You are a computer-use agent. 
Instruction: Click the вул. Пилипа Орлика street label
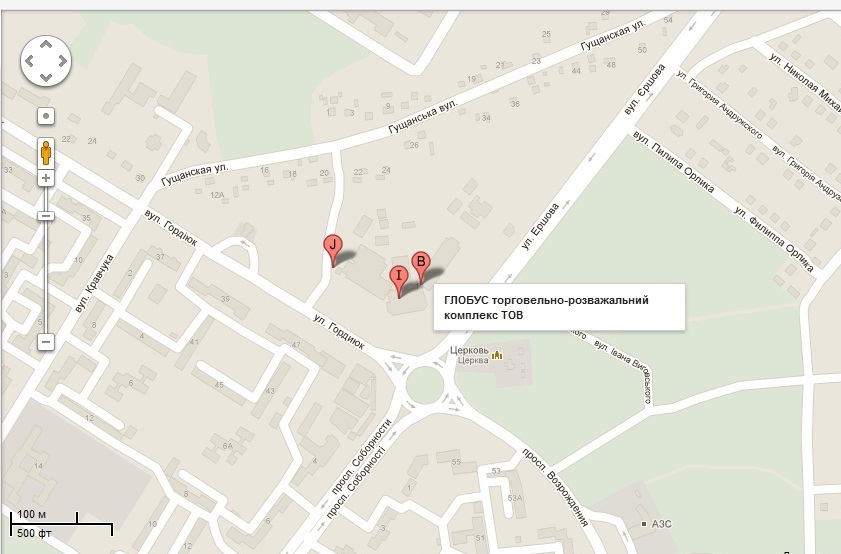tap(674, 161)
